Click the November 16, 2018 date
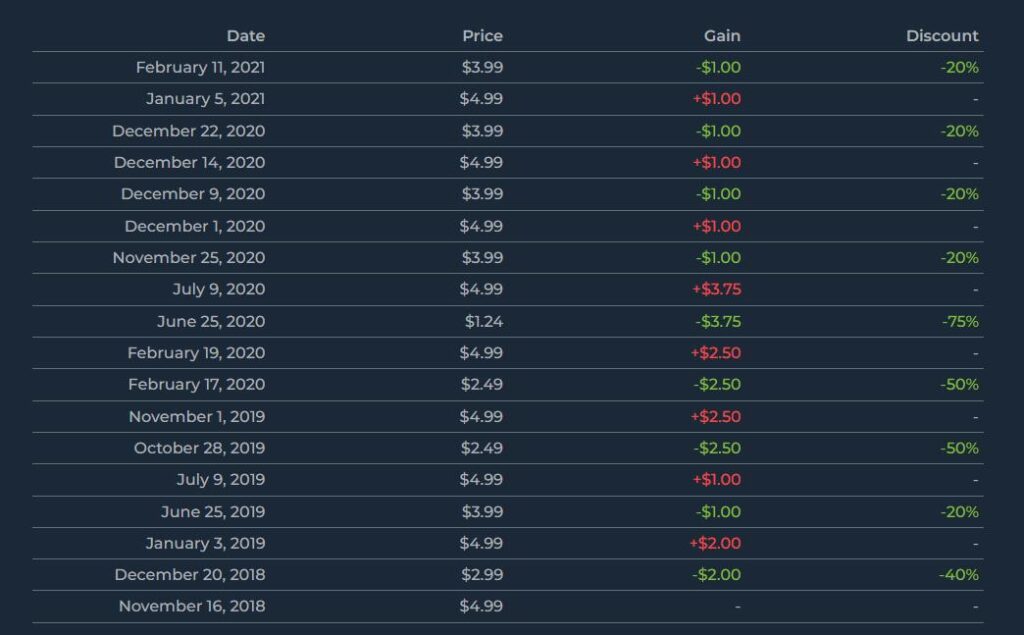 pos(192,606)
